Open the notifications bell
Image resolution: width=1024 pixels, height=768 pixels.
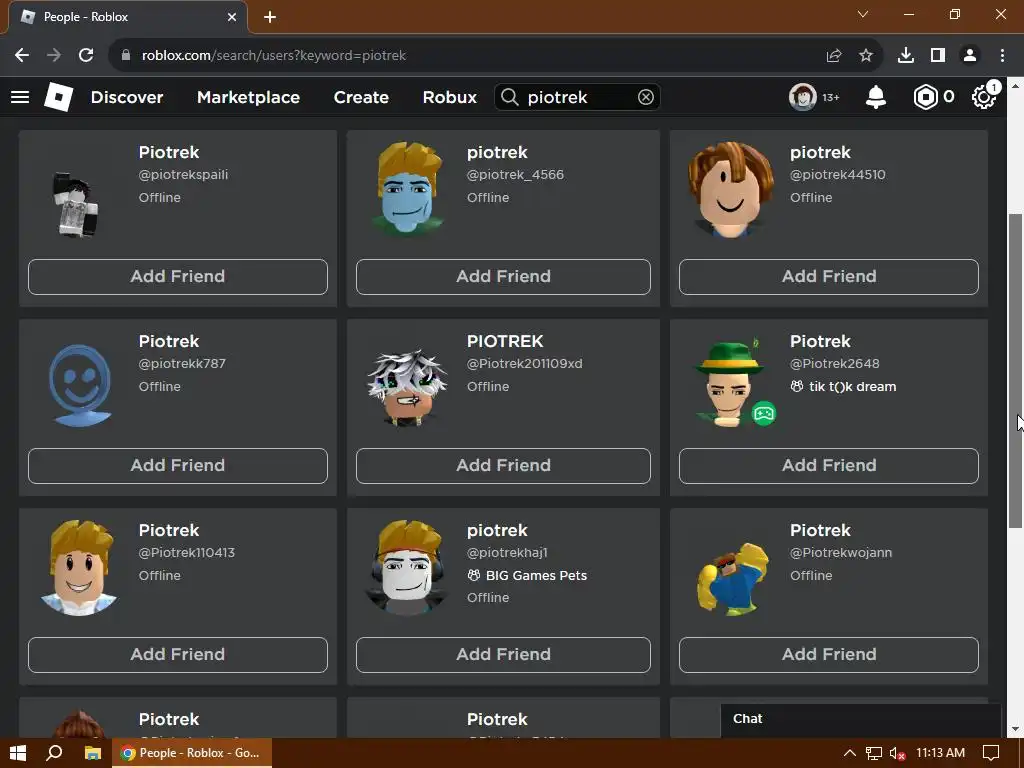click(875, 97)
